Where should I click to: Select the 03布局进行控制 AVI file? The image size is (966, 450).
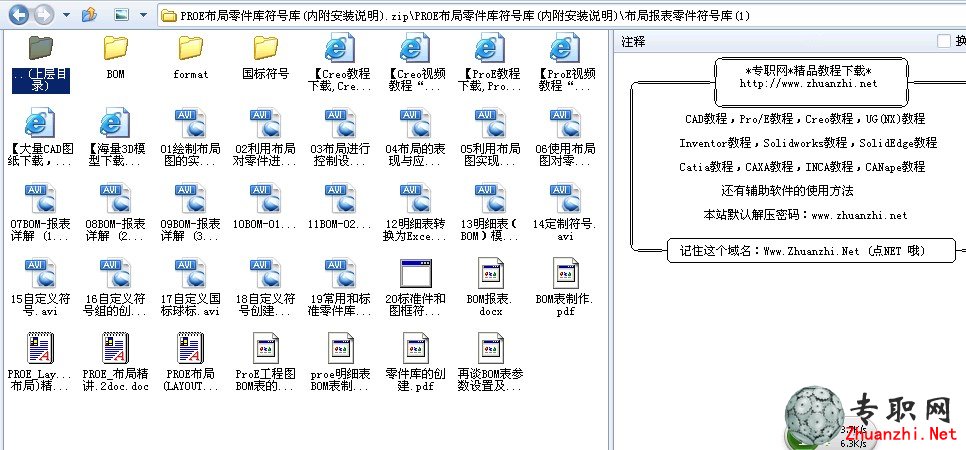[x=340, y=138]
